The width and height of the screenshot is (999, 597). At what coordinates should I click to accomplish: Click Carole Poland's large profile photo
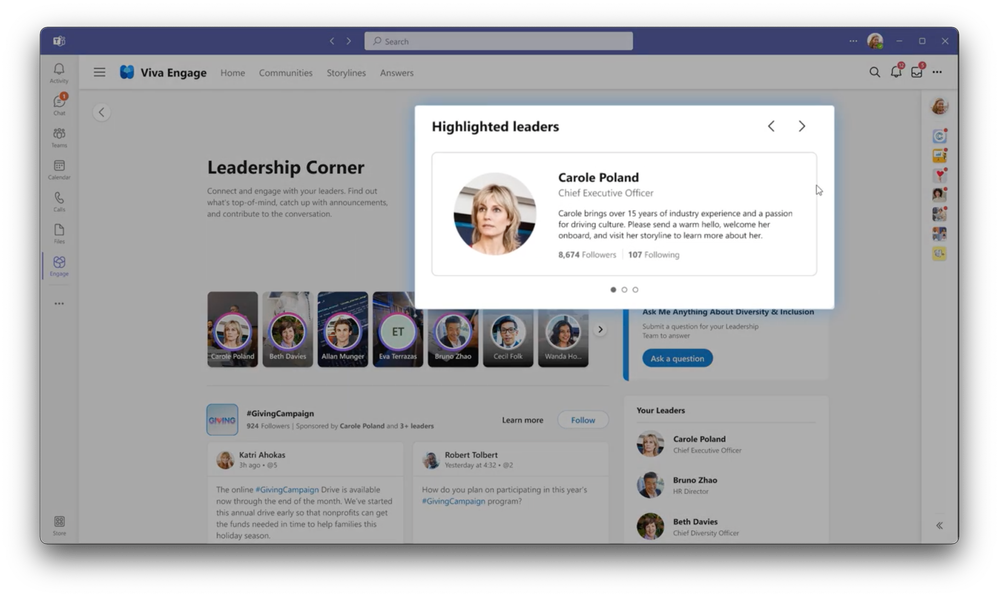coord(494,213)
